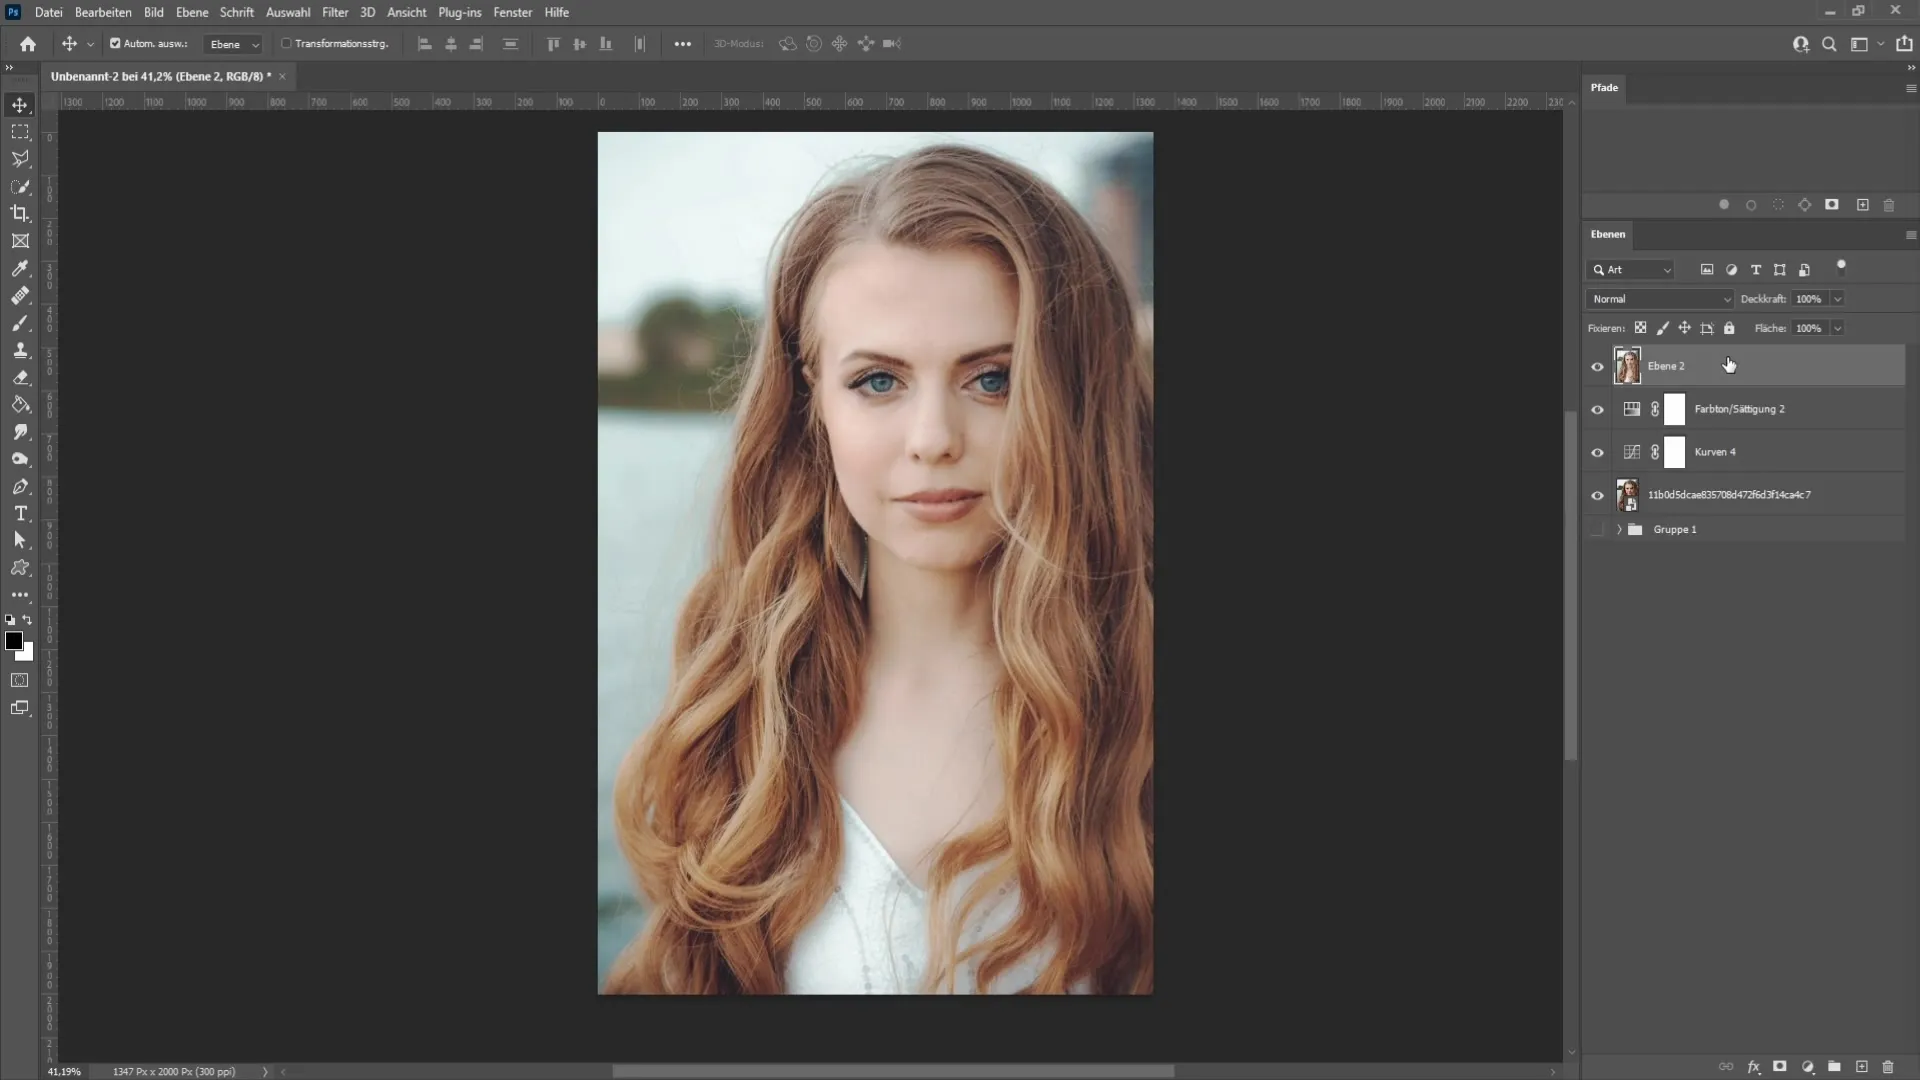Image resolution: width=1920 pixels, height=1080 pixels.
Task: Select the Type tool
Action: (x=20, y=513)
